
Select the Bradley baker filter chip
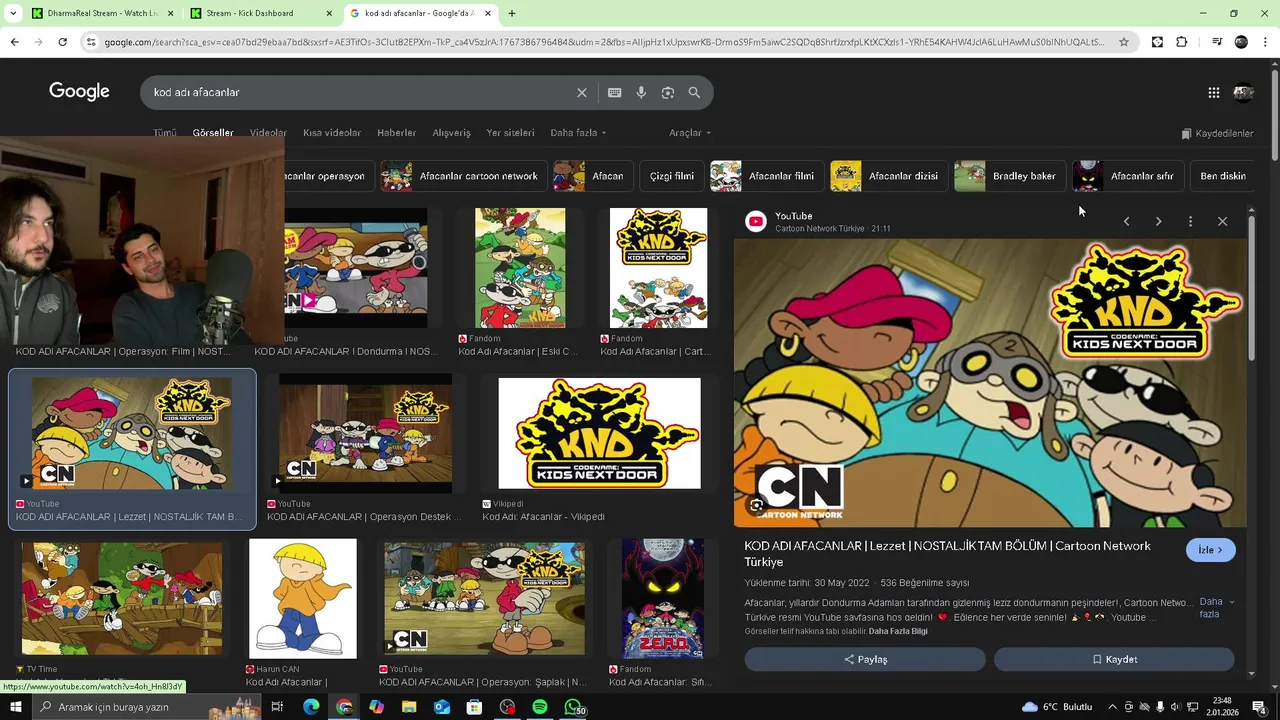pos(1008,176)
